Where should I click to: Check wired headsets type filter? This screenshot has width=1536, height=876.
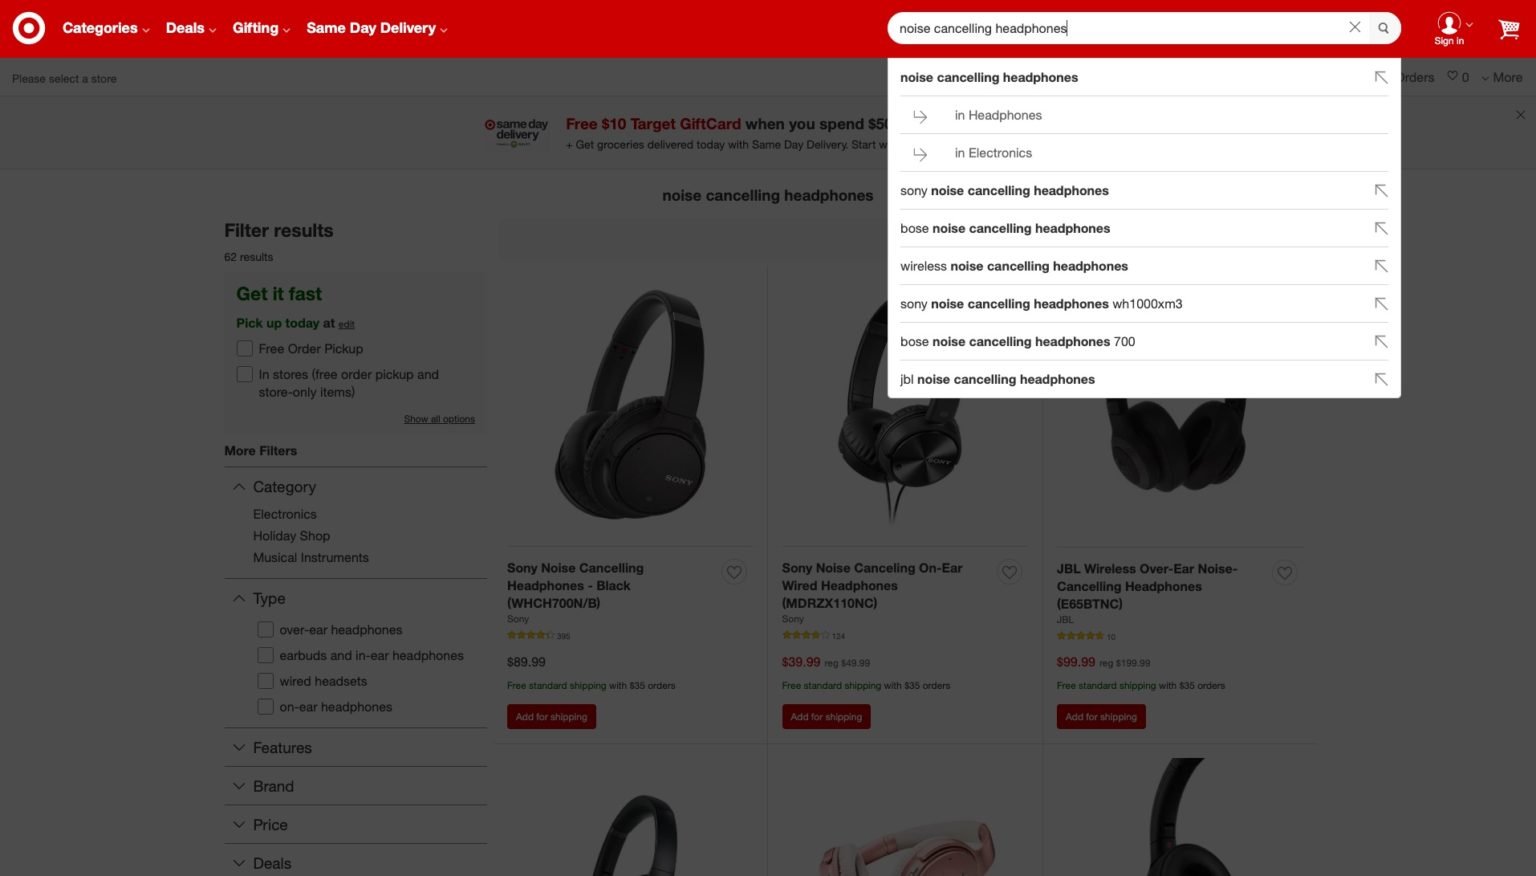(265, 681)
